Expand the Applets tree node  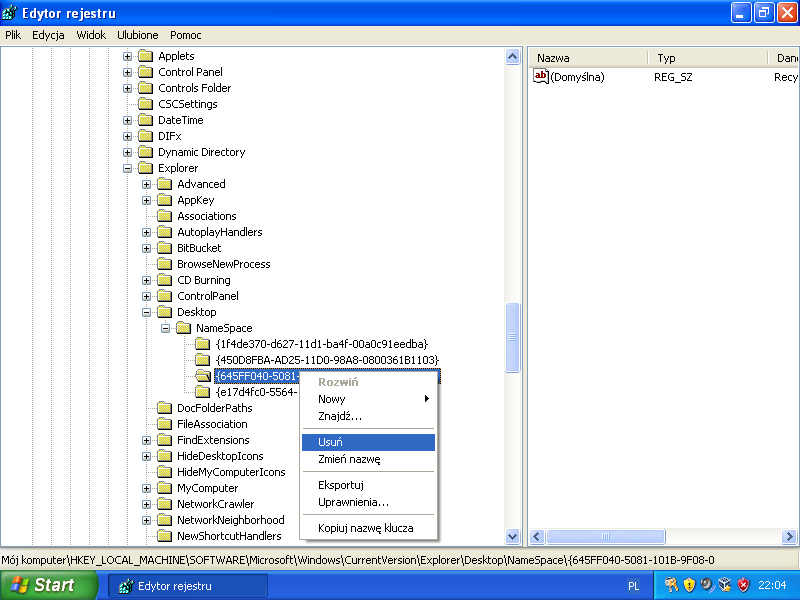point(128,56)
